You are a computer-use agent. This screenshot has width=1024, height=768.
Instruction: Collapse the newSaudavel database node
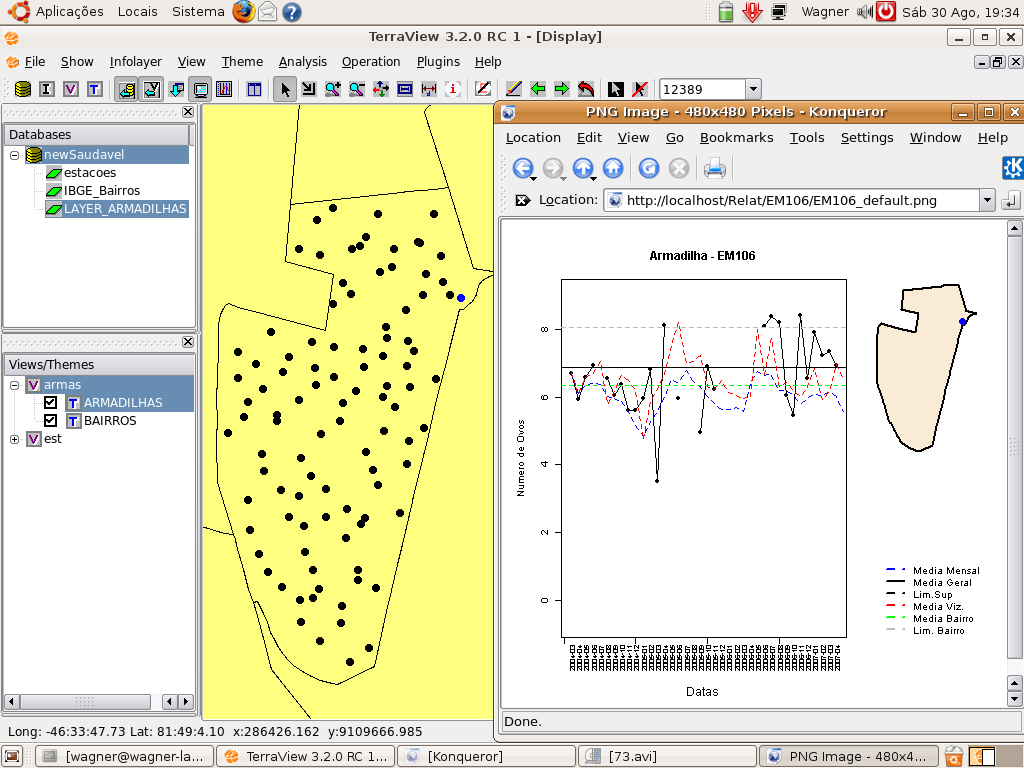point(15,155)
